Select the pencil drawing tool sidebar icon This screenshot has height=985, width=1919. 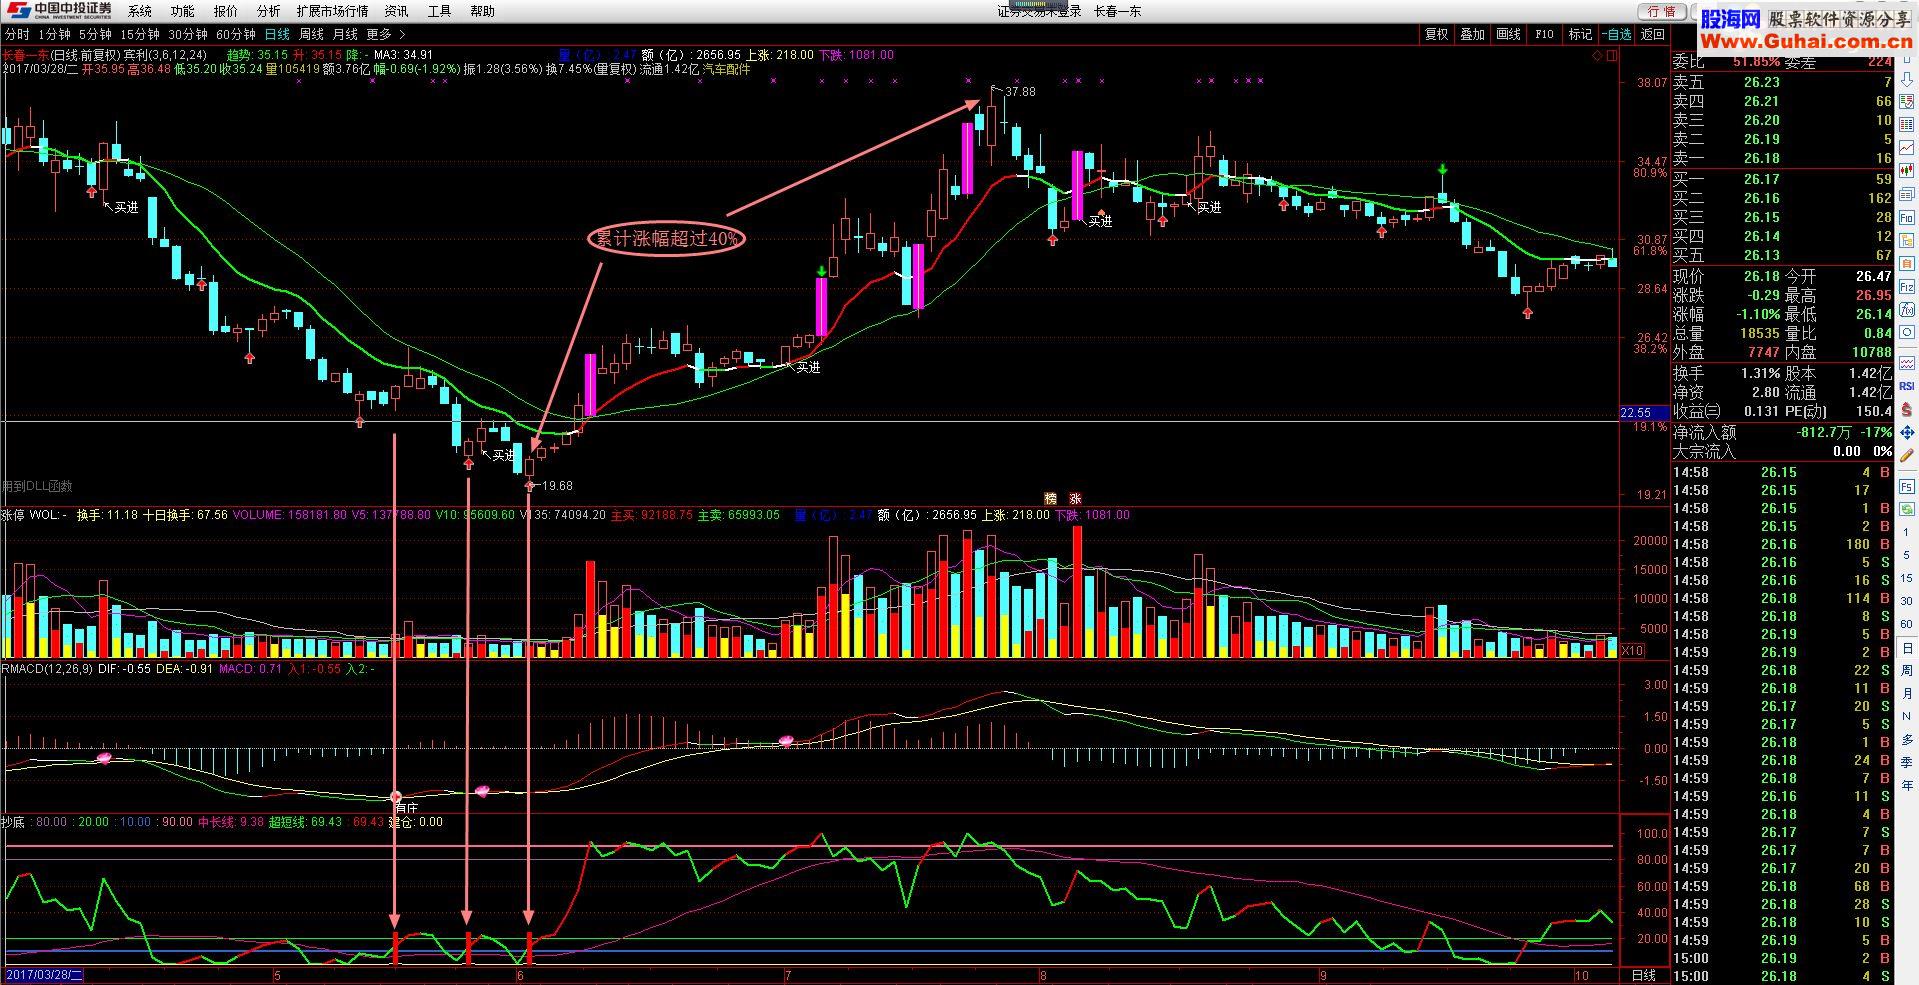1907,455
